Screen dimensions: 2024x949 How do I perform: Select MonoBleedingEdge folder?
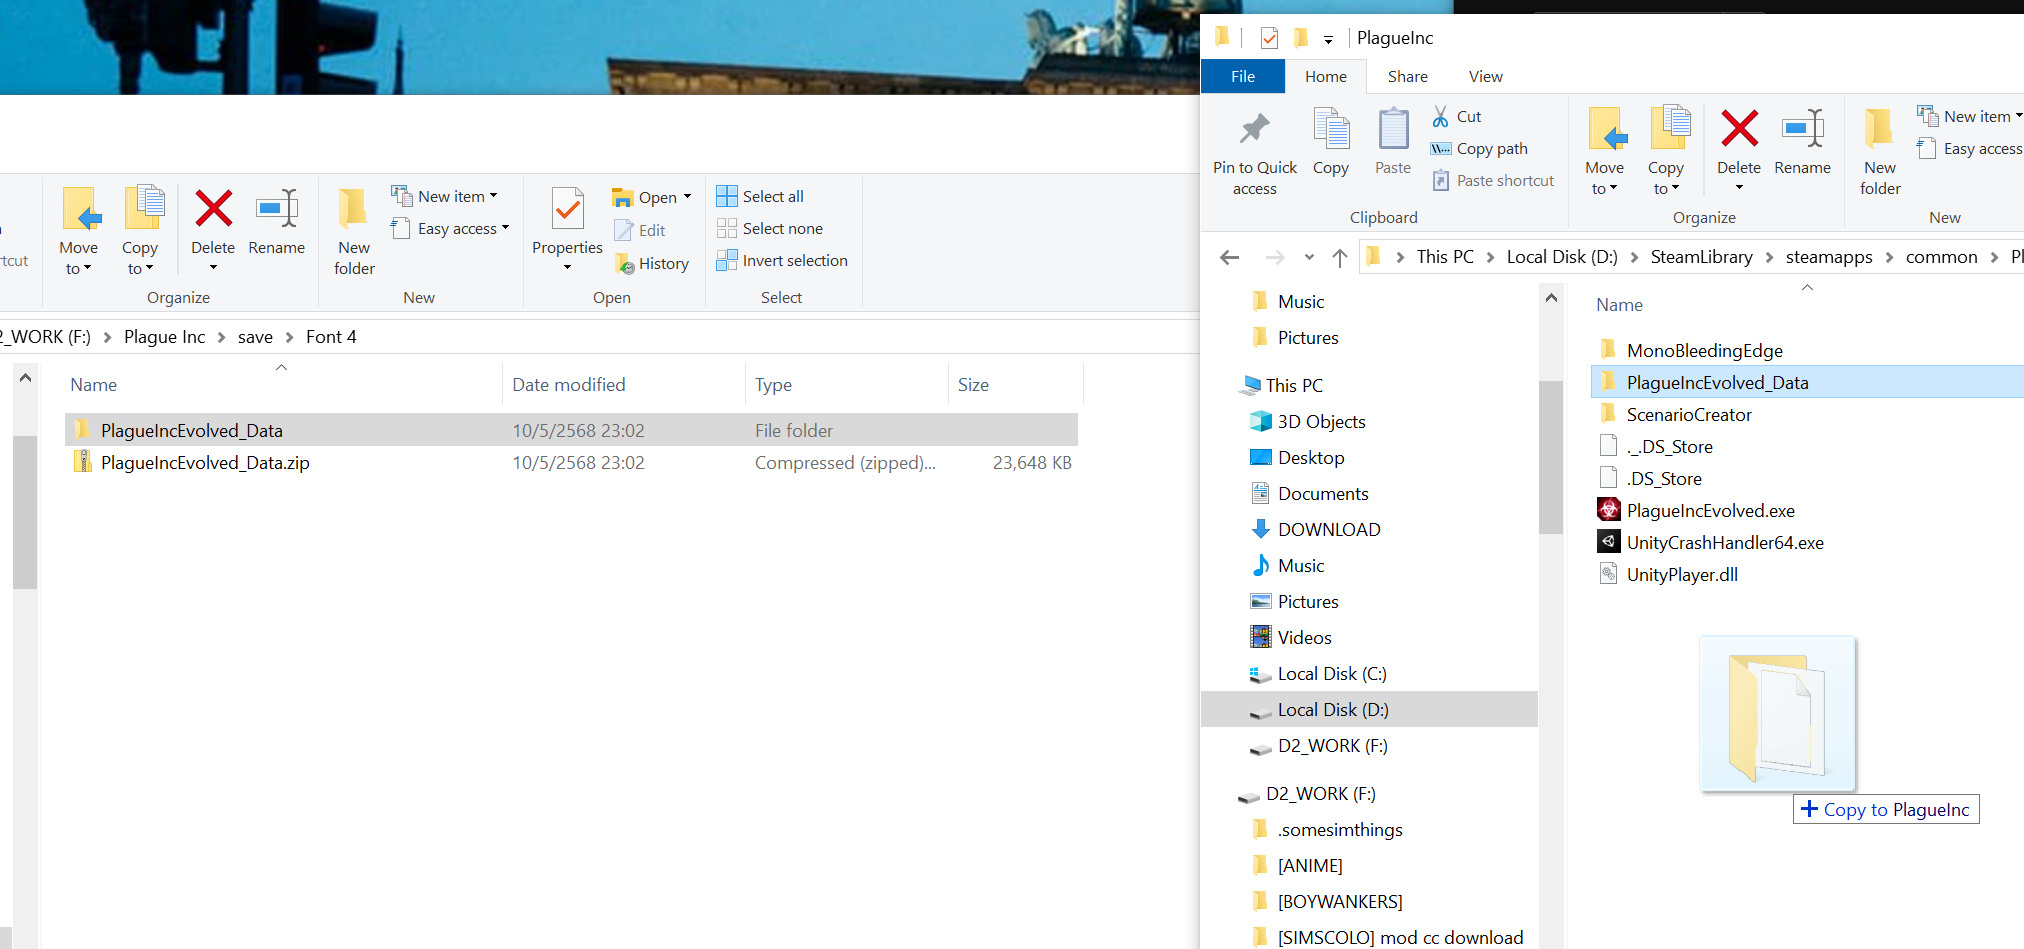point(1704,350)
